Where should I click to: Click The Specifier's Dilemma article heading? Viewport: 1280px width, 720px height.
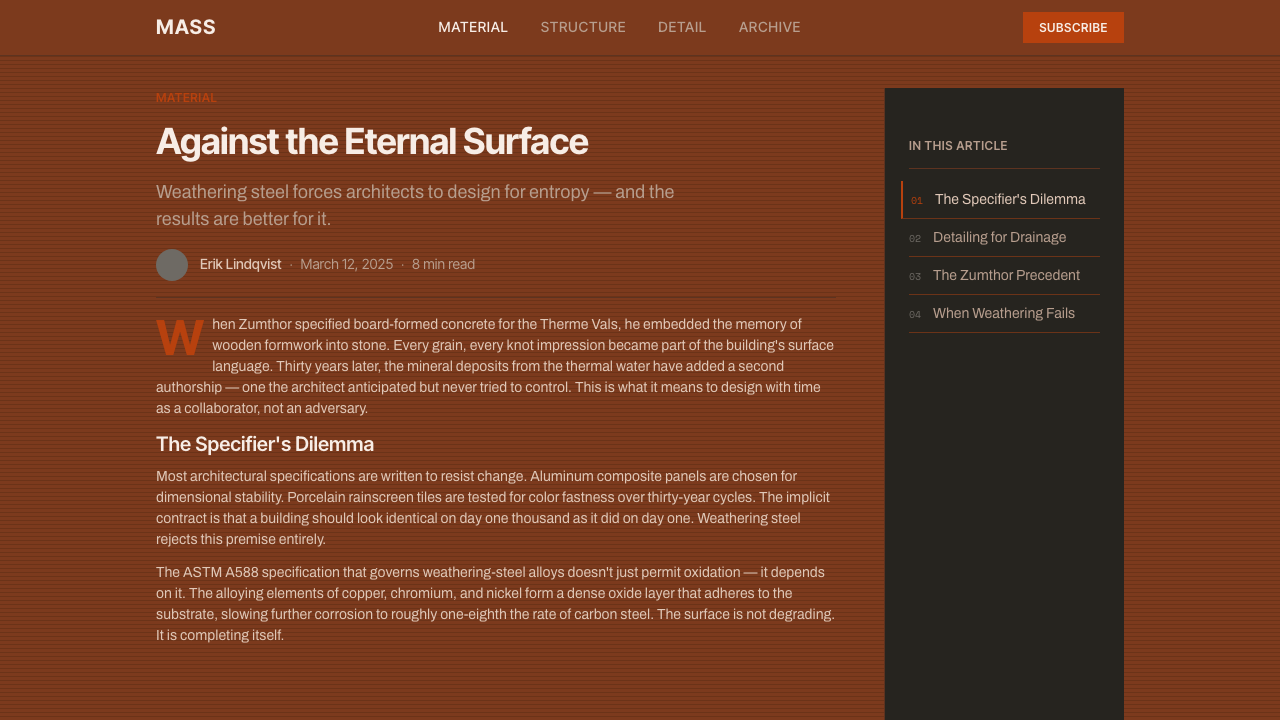coord(265,444)
